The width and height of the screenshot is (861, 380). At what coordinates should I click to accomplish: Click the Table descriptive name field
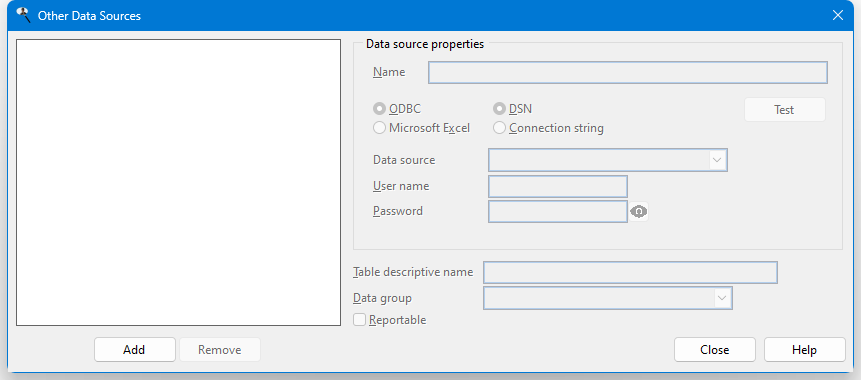(x=630, y=272)
